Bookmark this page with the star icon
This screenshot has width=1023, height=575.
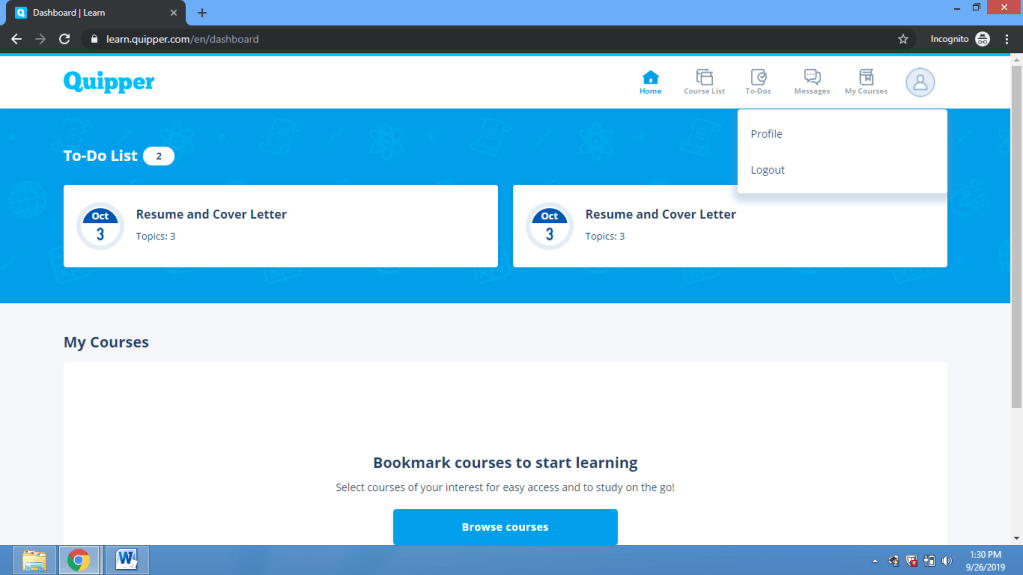pyautogui.click(x=903, y=39)
